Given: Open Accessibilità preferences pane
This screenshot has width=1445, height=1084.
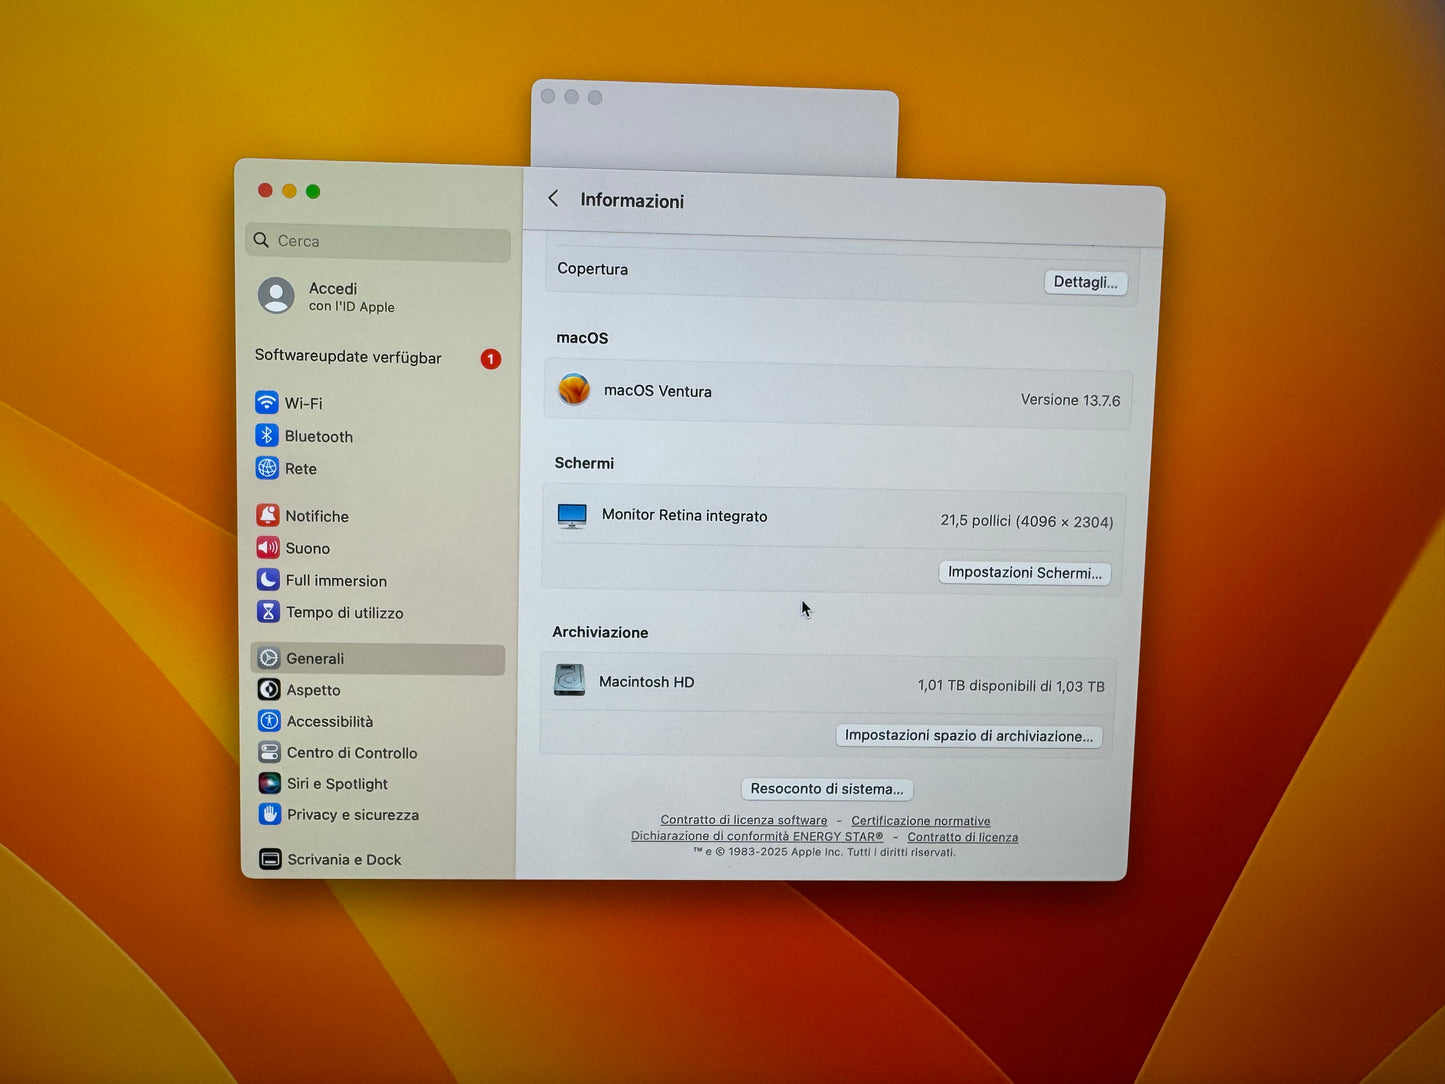Looking at the screenshot, I should [x=329, y=722].
